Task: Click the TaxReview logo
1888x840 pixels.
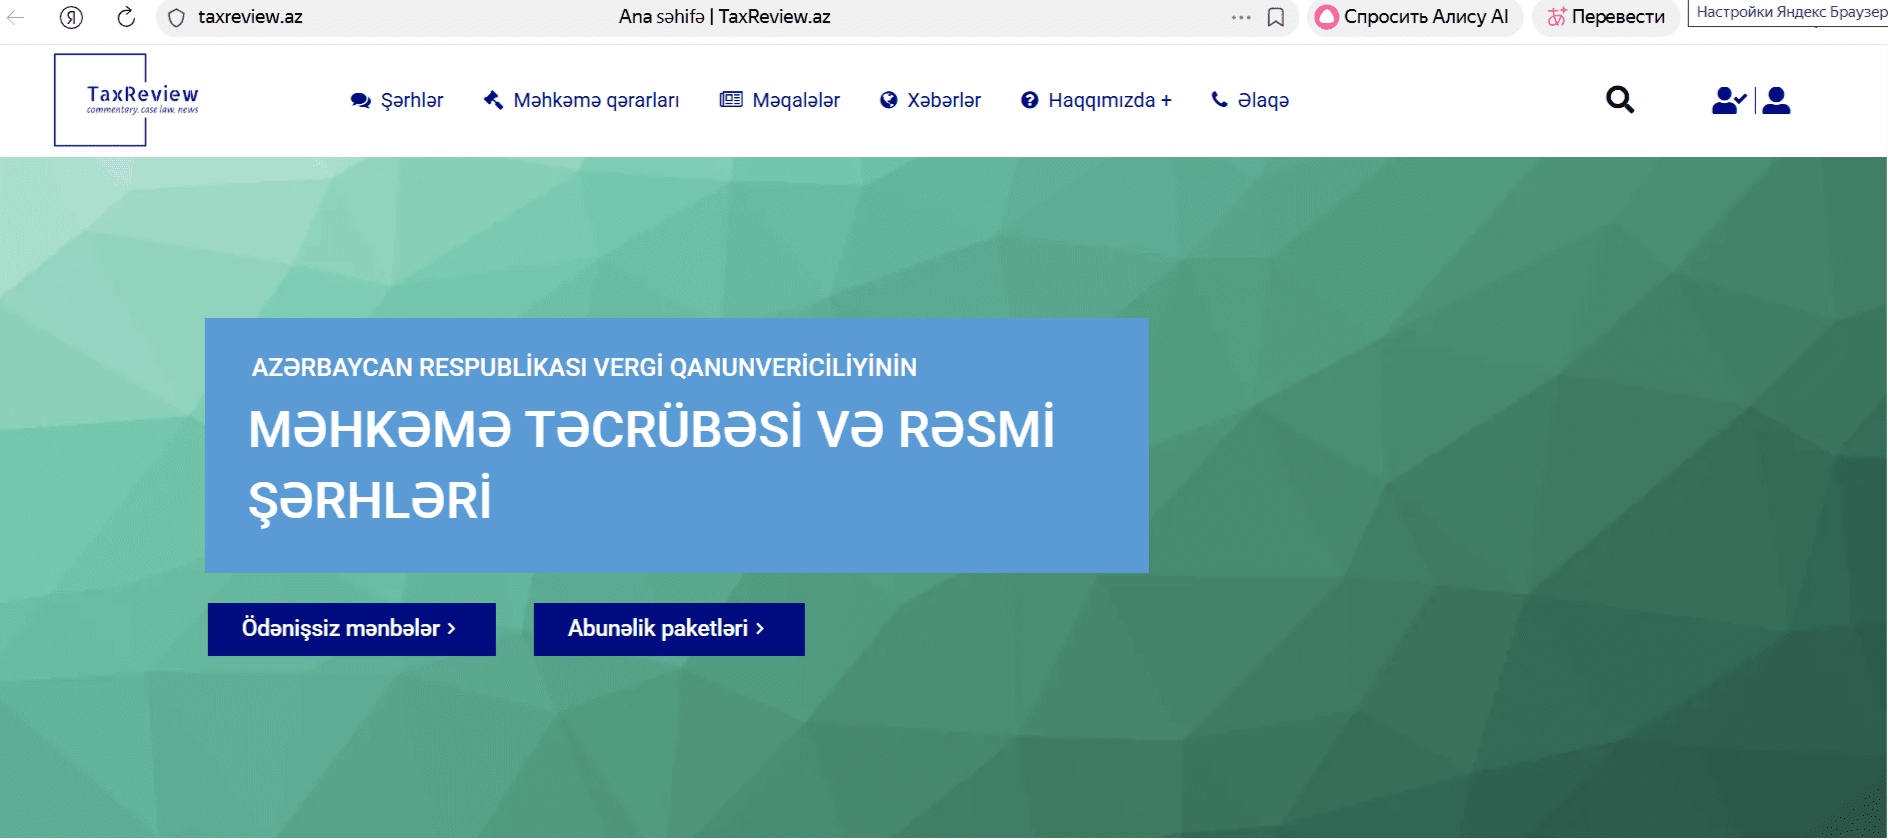Action: point(127,100)
